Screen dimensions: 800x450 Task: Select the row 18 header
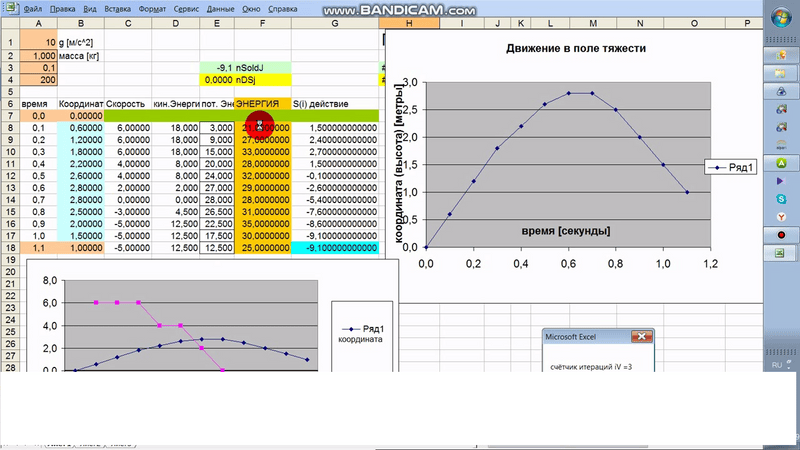(10, 246)
